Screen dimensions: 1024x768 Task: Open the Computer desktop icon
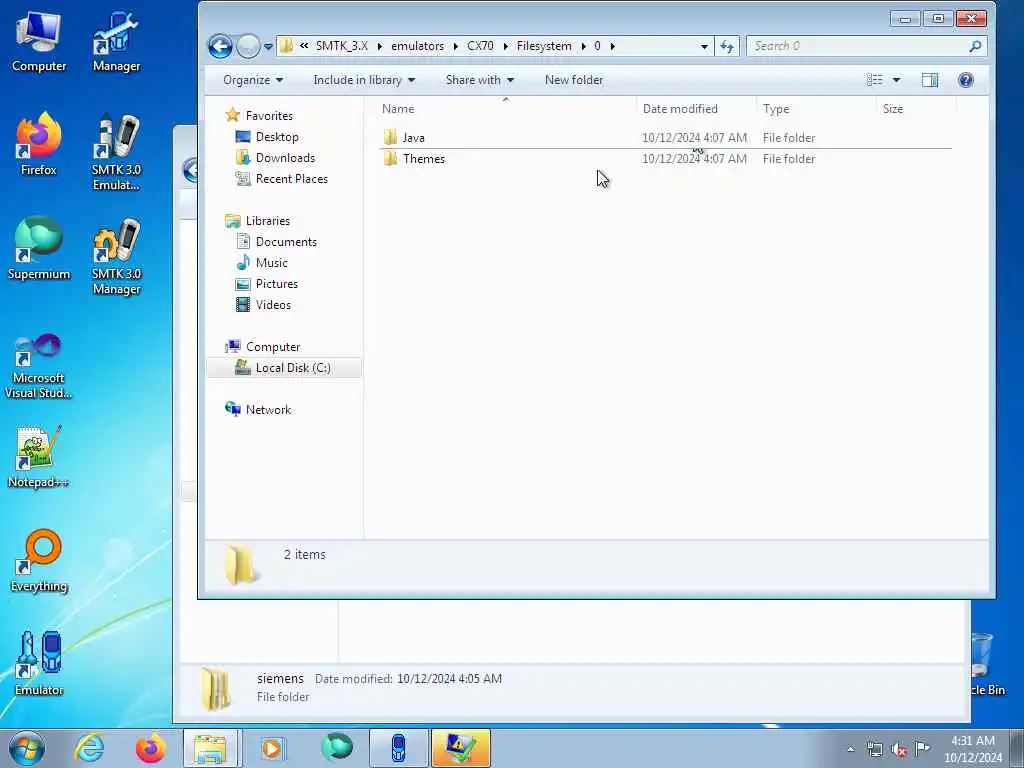[x=39, y=41]
